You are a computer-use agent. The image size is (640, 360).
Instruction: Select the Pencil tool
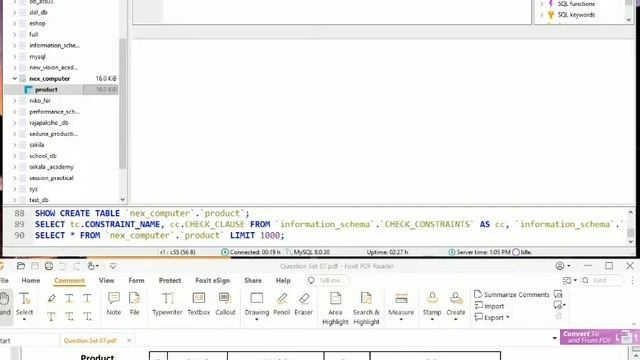coord(282,304)
